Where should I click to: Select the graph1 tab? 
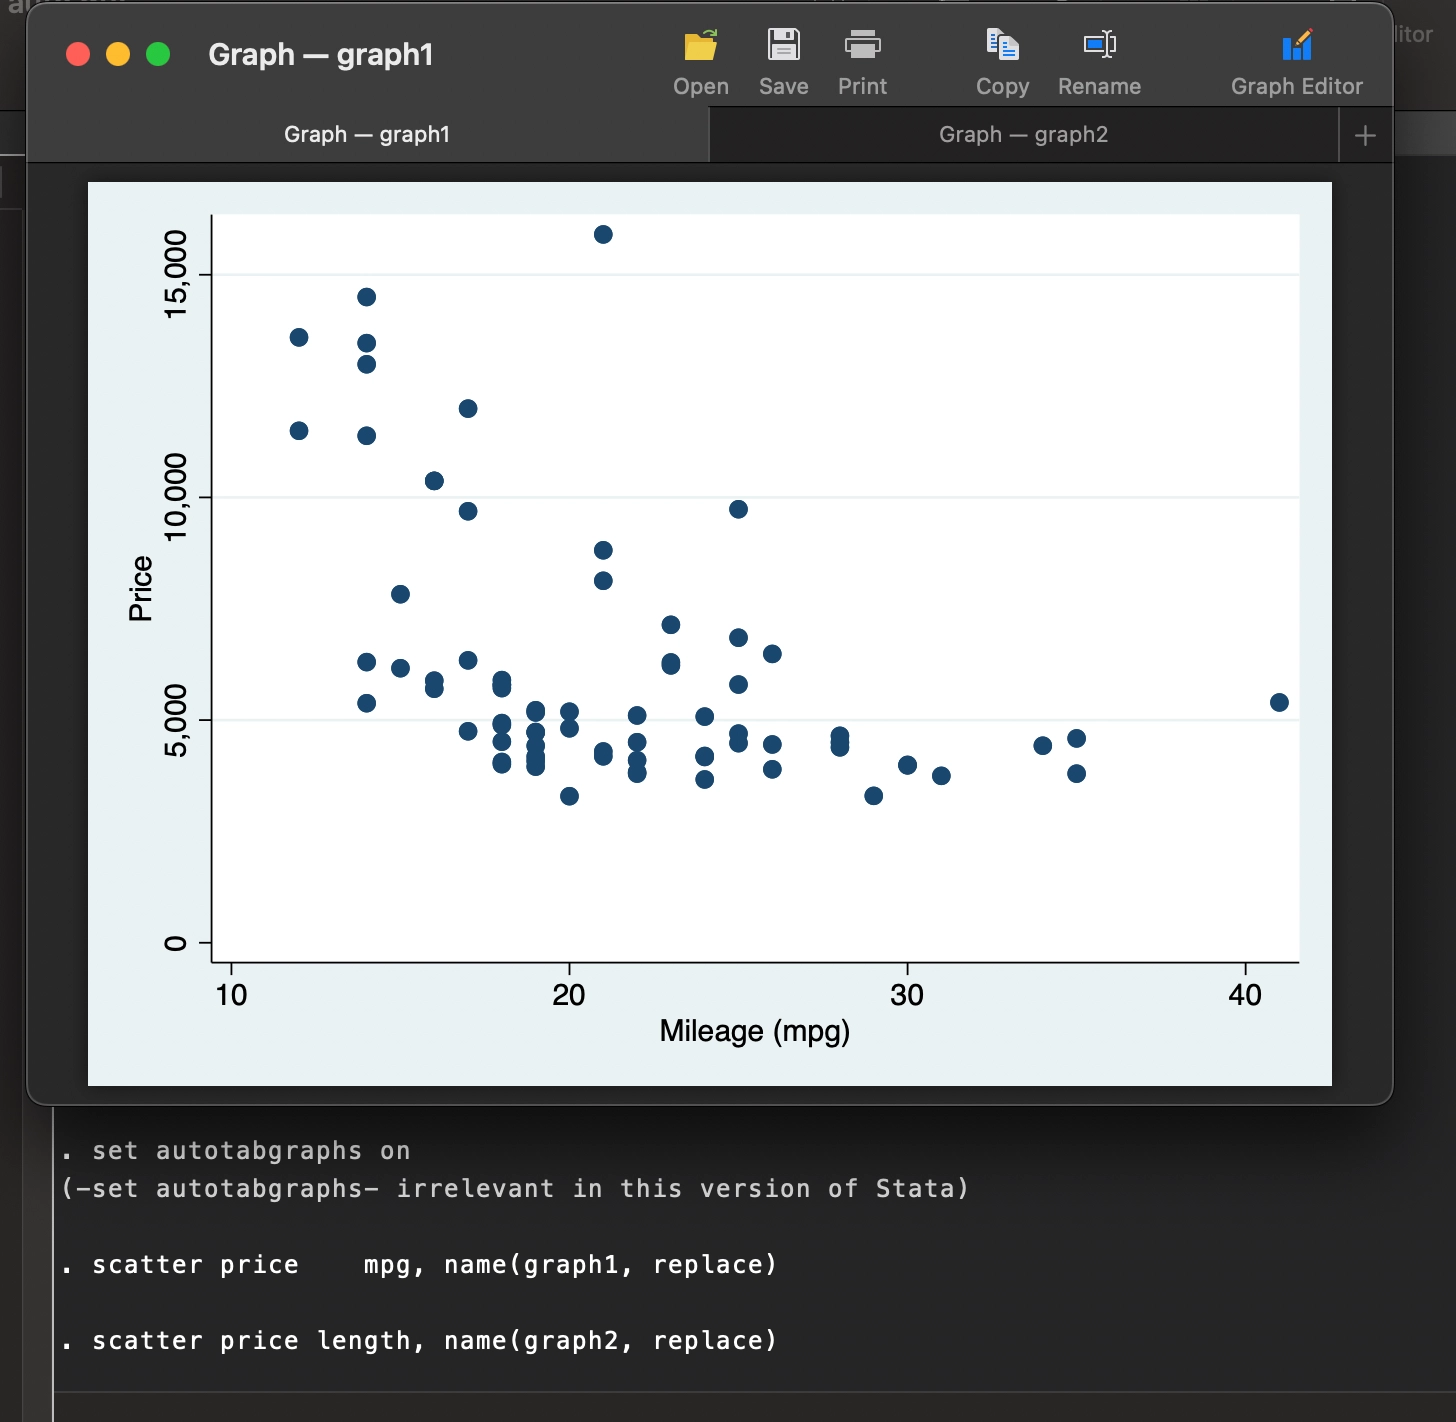(367, 135)
